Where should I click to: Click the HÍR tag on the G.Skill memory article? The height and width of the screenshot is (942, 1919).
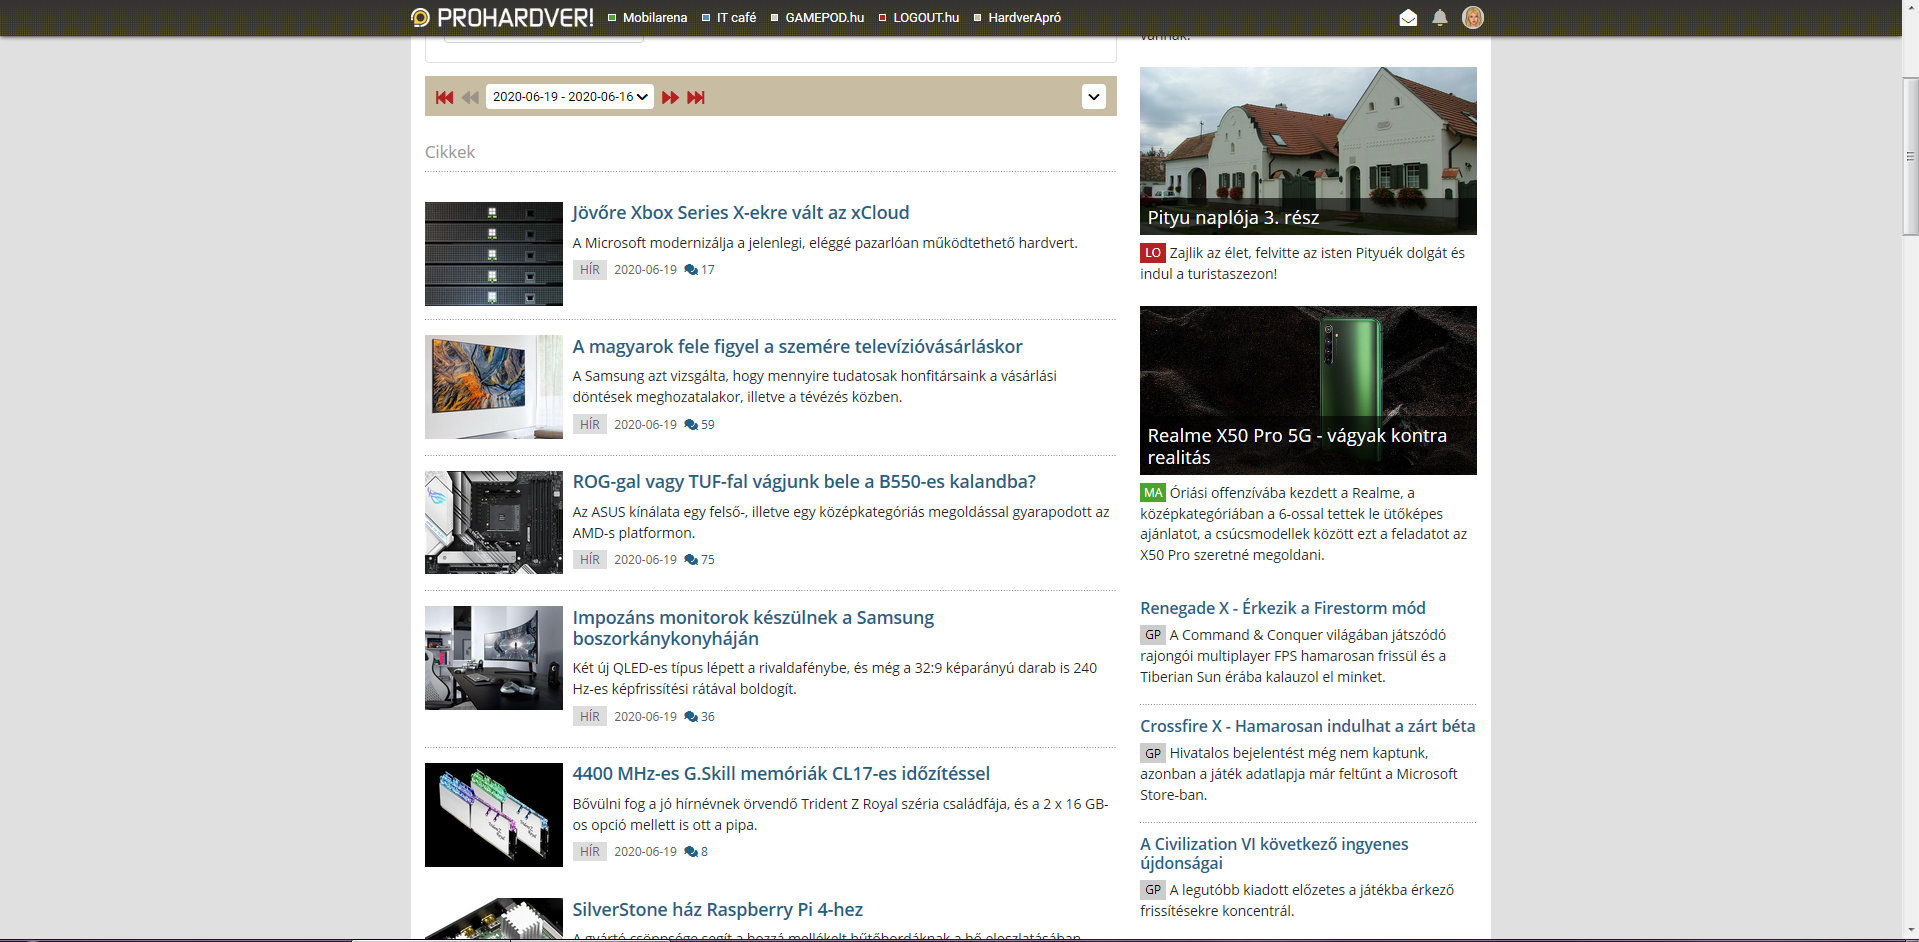click(x=590, y=852)
